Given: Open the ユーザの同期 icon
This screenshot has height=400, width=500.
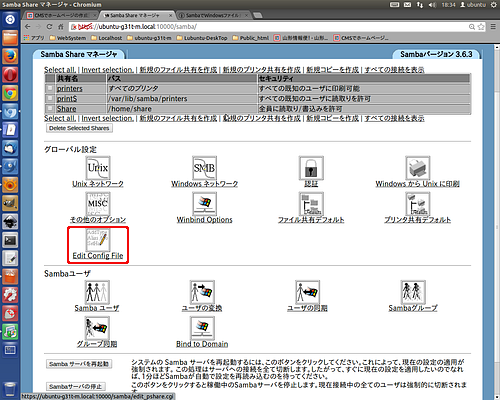Looking at the screenshot, I should pos(307,292).
